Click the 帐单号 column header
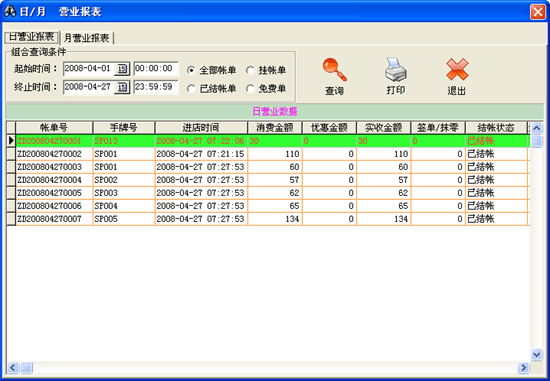Image resolution: width=550 pixels, height=381 pixels. (x=54, y=128)
